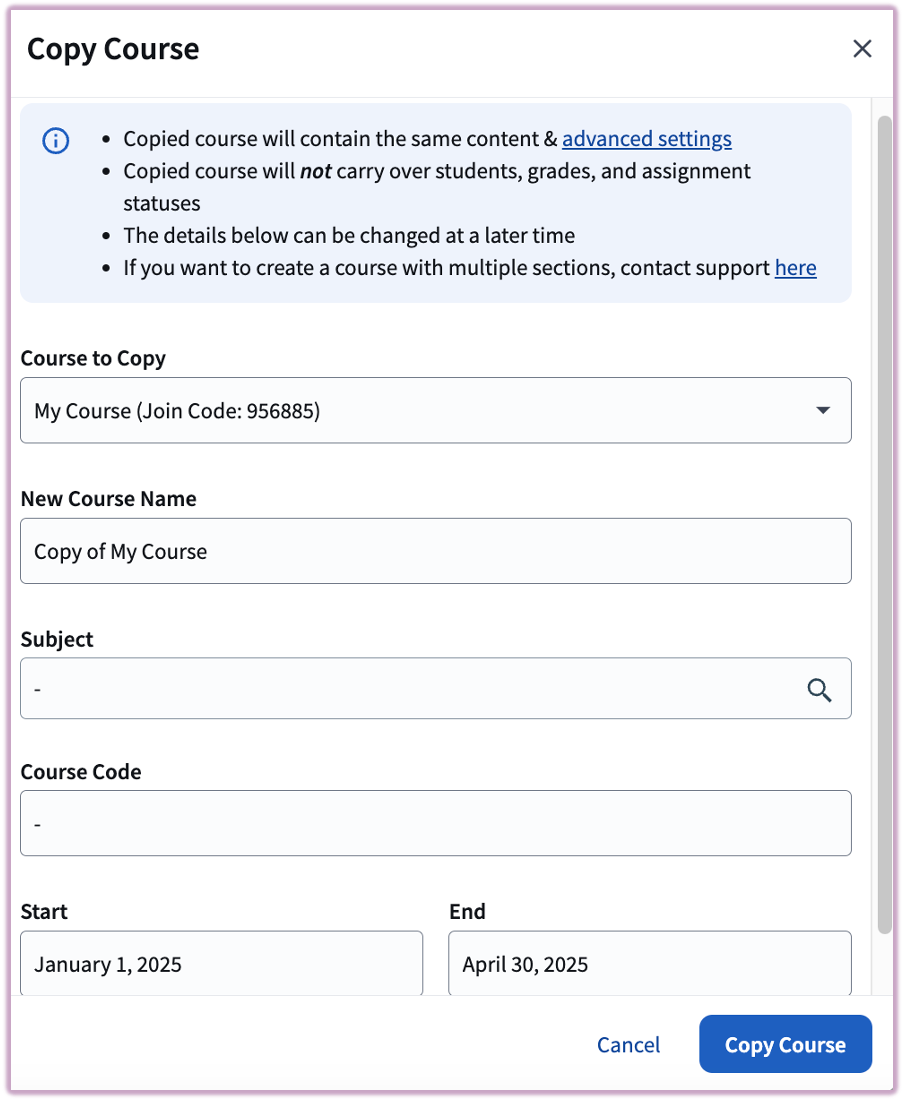Select the Start date showing January 1, 2025
The width and height of the screenshot is (904, 1100).
222,963
